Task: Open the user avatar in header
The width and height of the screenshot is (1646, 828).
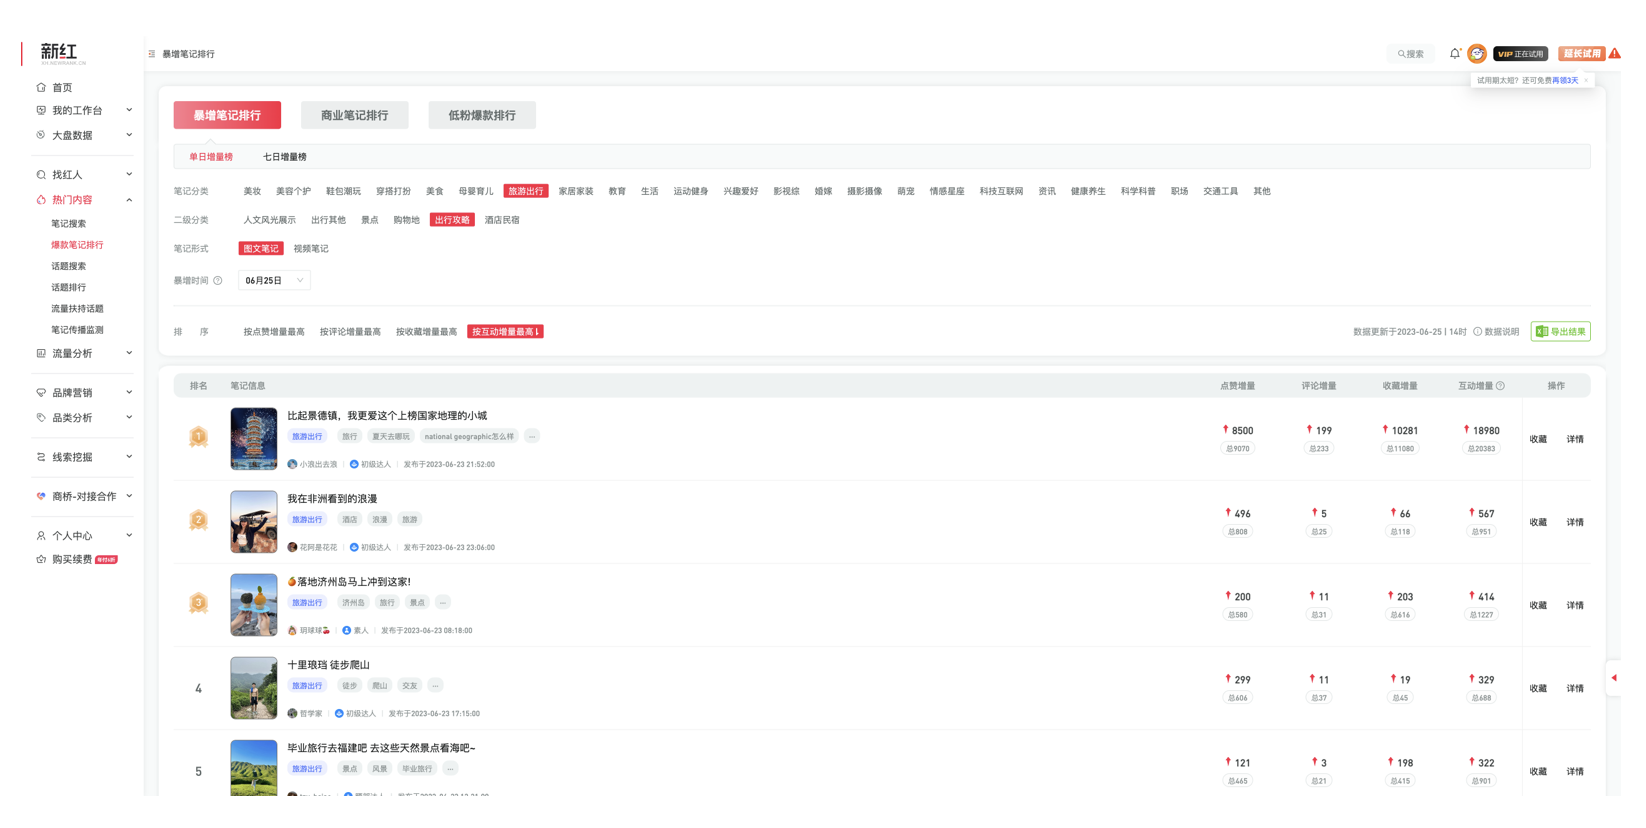Action: (1477, 54)
